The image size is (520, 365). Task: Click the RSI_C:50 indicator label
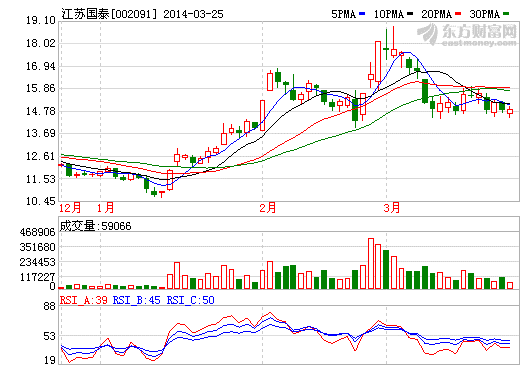pos(191,300)
